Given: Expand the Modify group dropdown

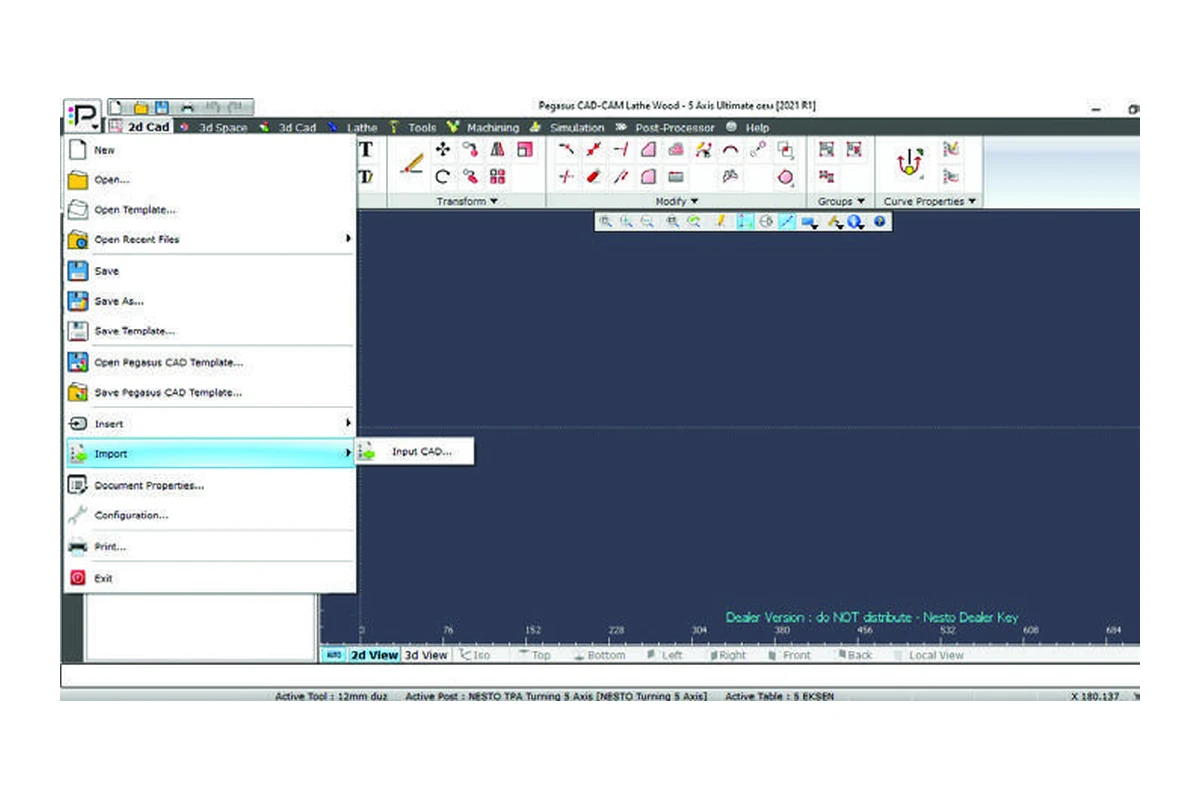Looking at the screenshot, I should [x=677, y=202].
